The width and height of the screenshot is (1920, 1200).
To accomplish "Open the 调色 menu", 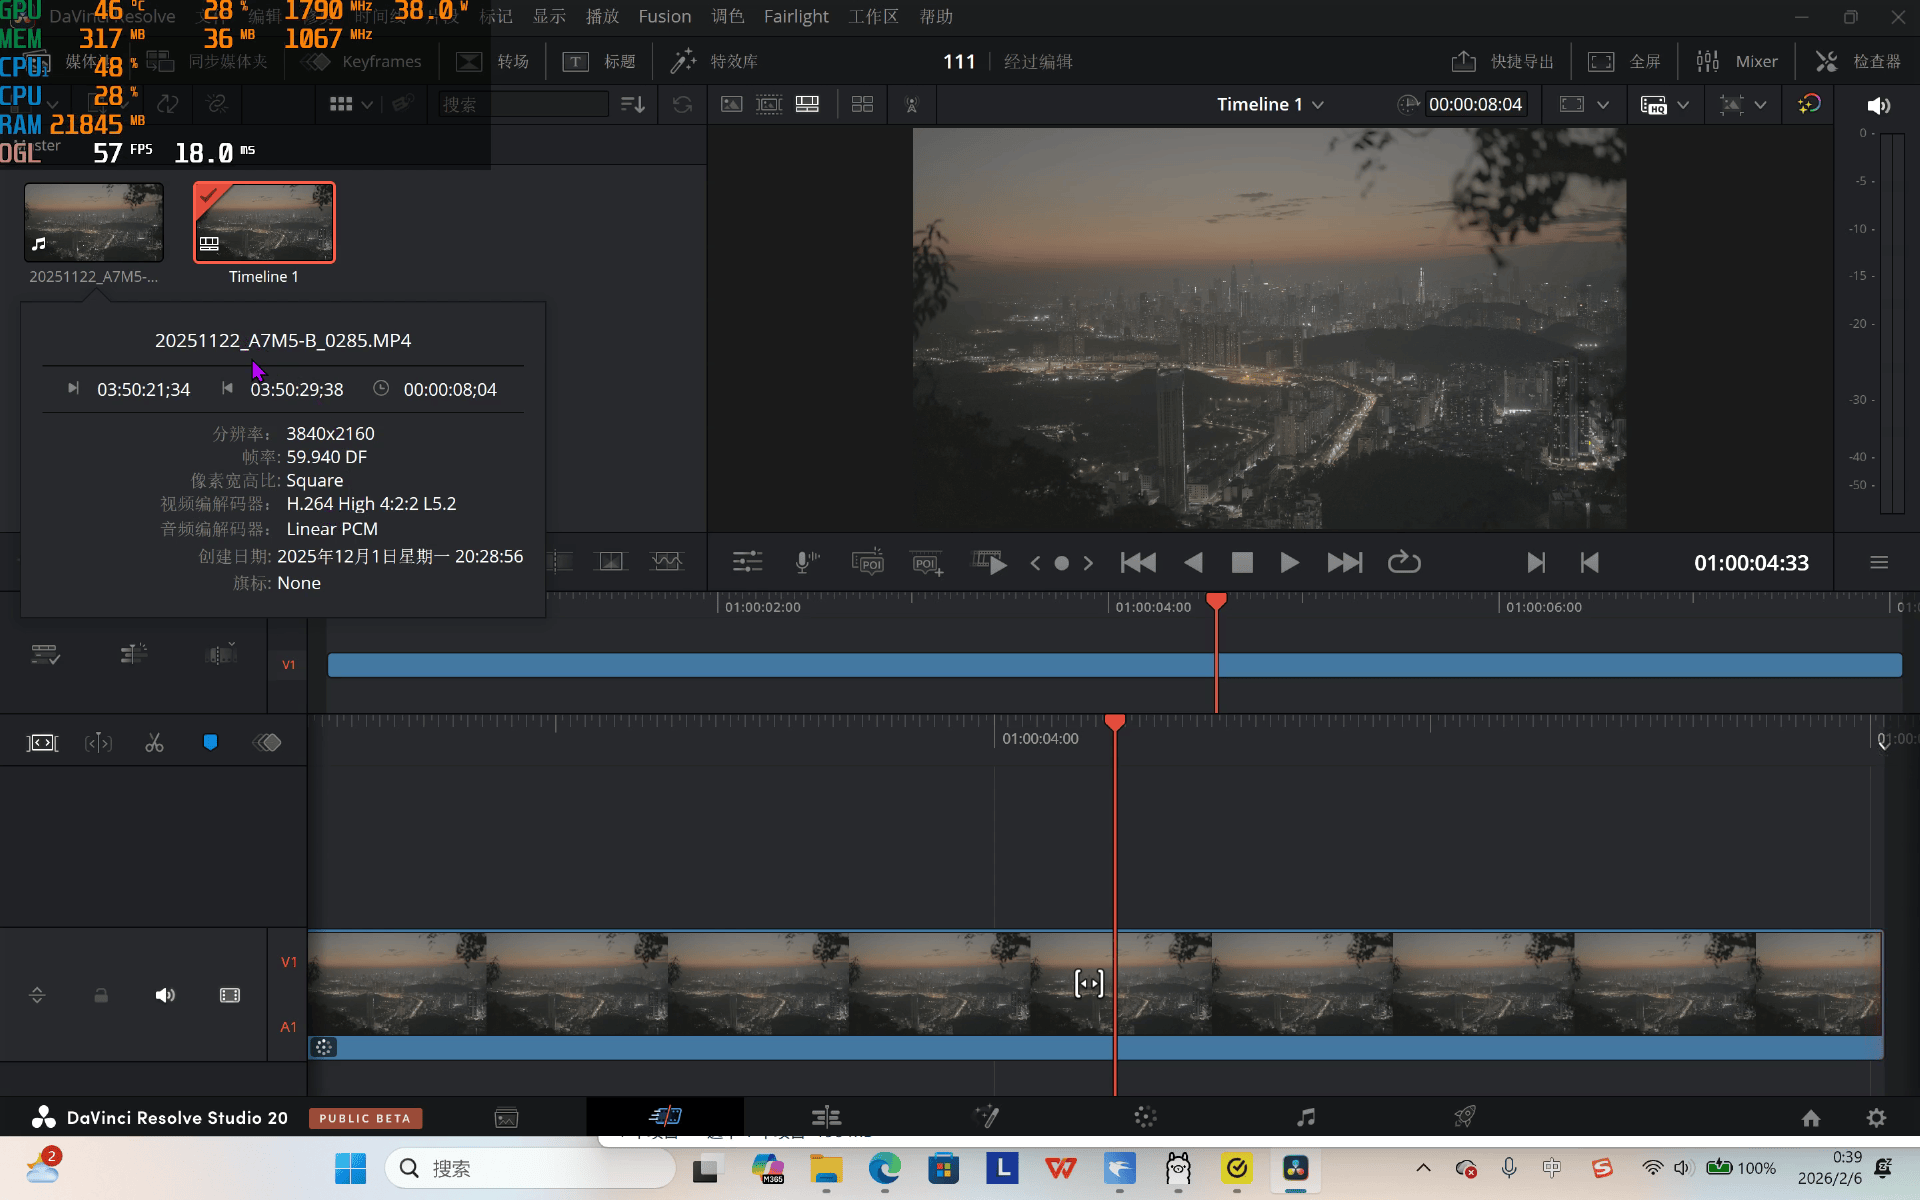I will click(728, 16).
